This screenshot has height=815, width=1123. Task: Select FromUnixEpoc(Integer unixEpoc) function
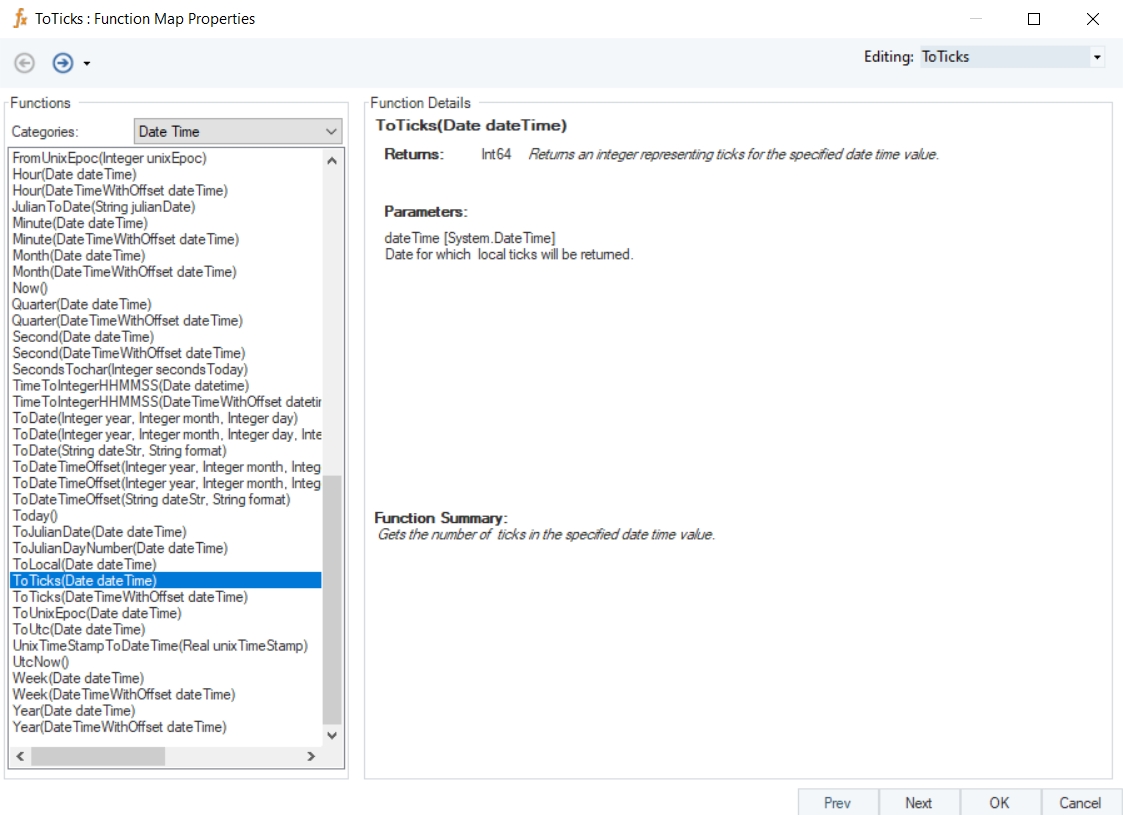pyautogui.click(x=109, y=158)
